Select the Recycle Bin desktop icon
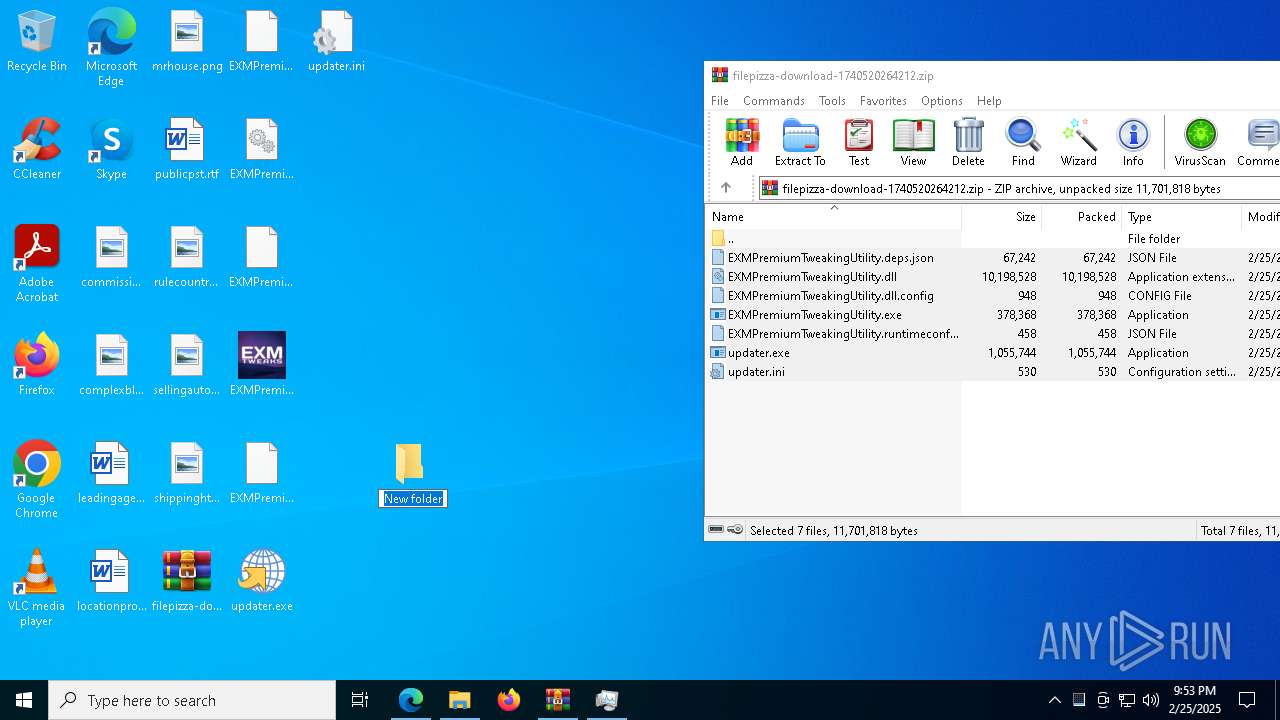The image size is (1280, 720). coord(37,42)
